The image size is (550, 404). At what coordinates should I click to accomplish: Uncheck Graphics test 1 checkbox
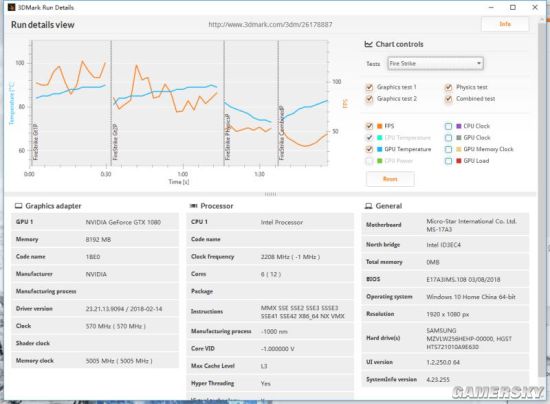pyautogui.click(x=369, y=87)
